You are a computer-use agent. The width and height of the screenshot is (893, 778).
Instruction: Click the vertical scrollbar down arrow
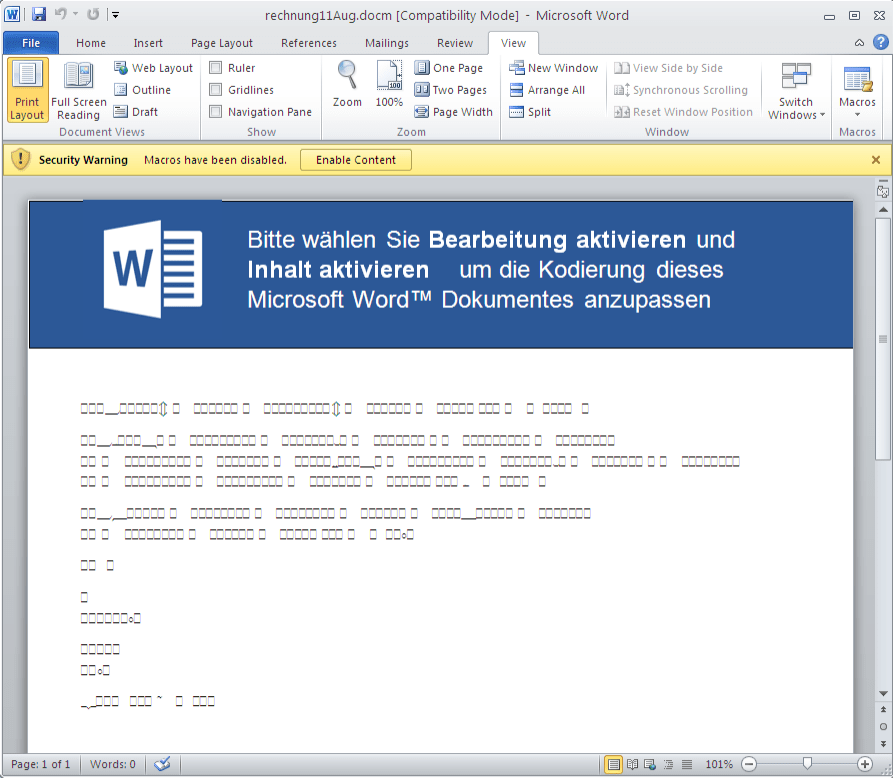[x=883, y=694]
